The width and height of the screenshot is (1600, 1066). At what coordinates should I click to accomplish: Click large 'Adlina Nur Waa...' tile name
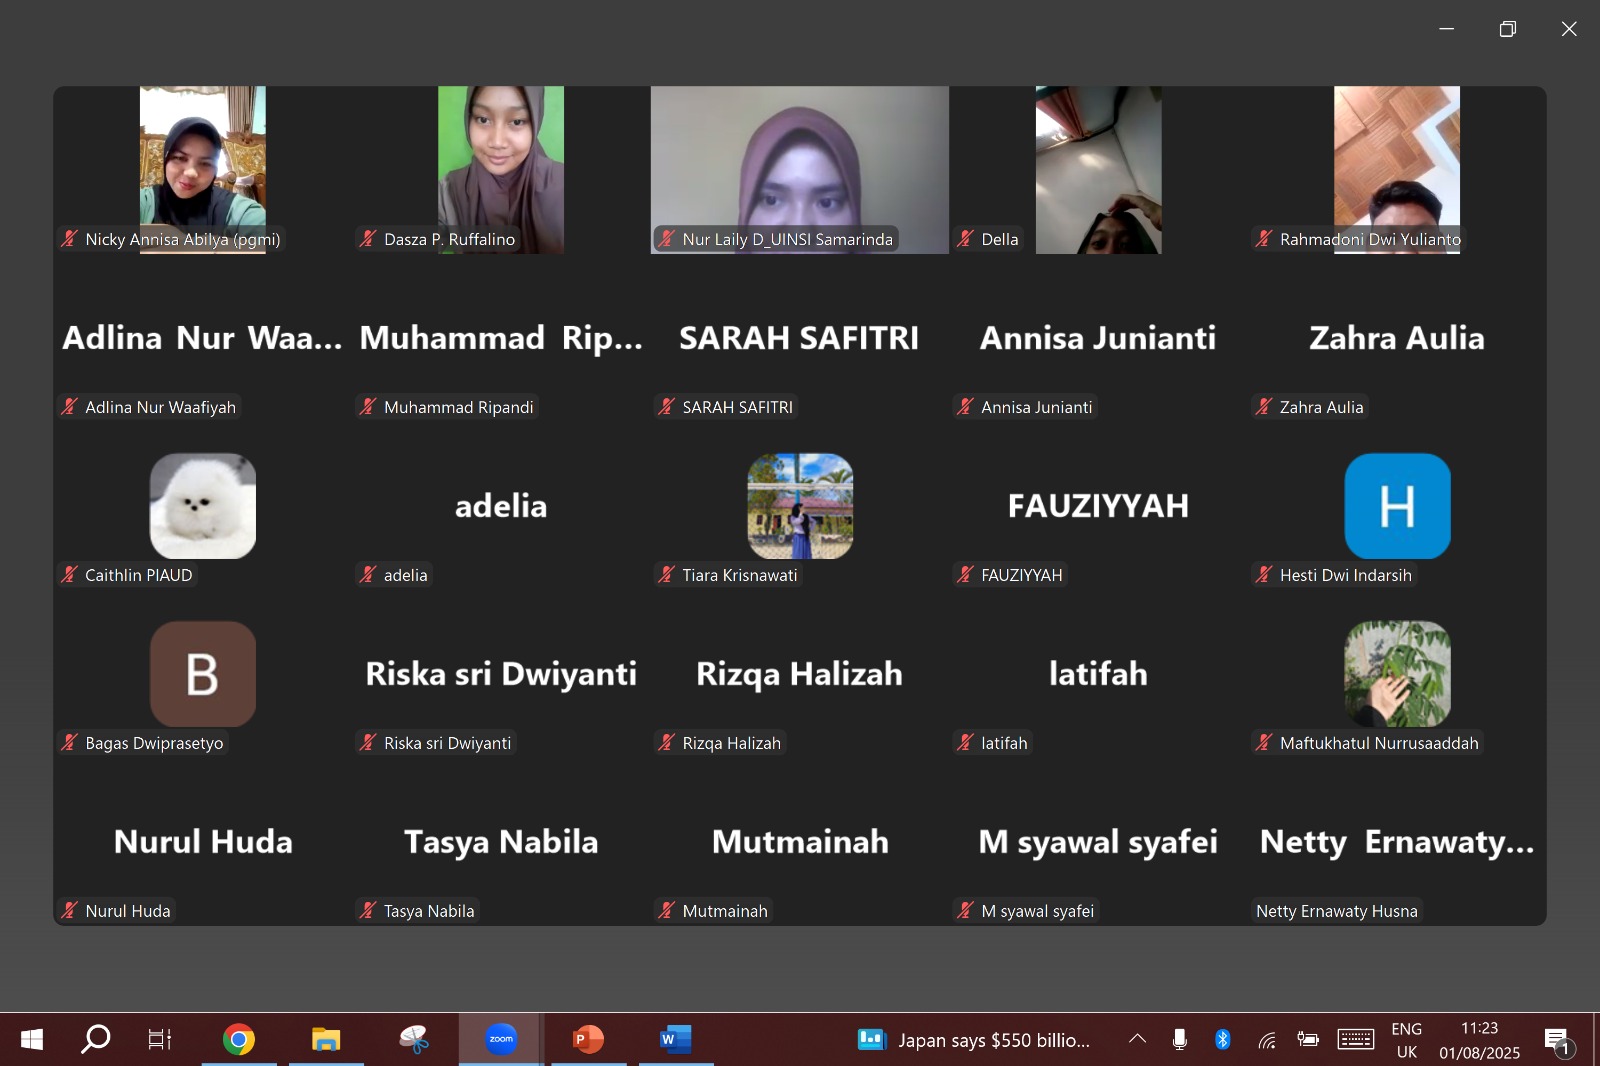[x=203, y=338]
